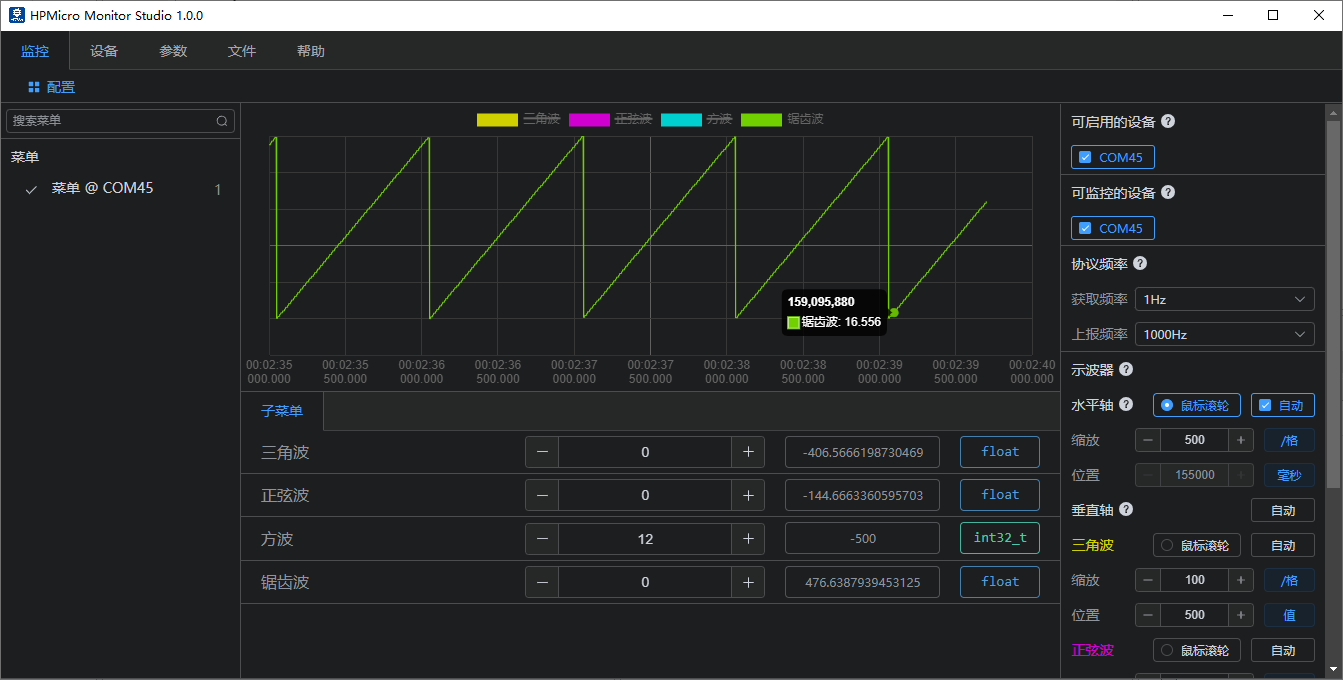
Task: Click help icon next to 示波器
Action: pos(1126,369)
